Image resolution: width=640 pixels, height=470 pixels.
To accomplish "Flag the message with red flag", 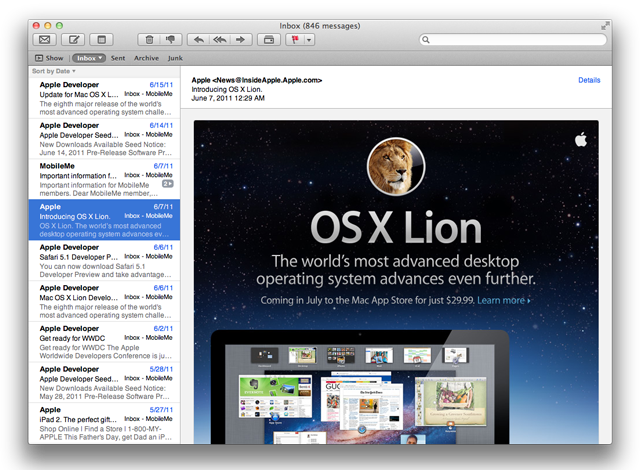I will [x=295, y=40].
